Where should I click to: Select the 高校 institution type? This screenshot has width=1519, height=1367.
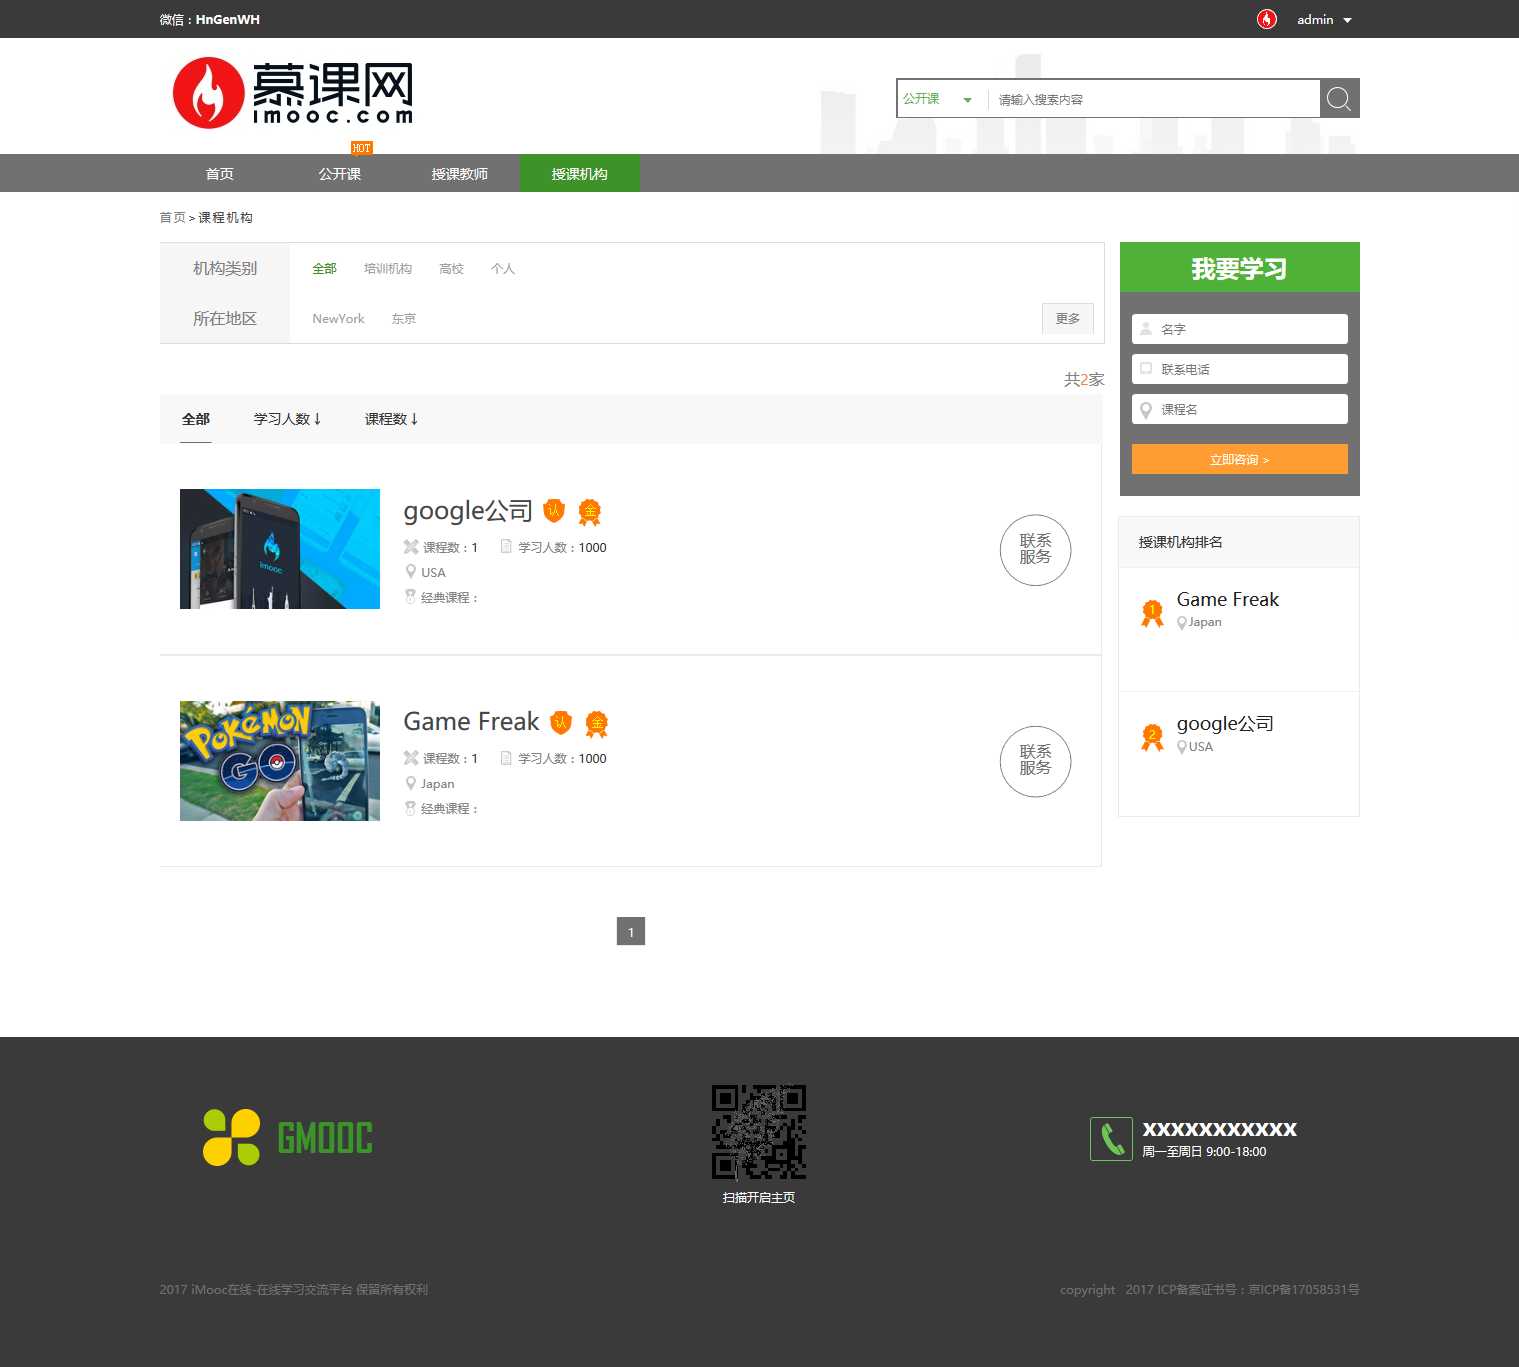point(451,268)
